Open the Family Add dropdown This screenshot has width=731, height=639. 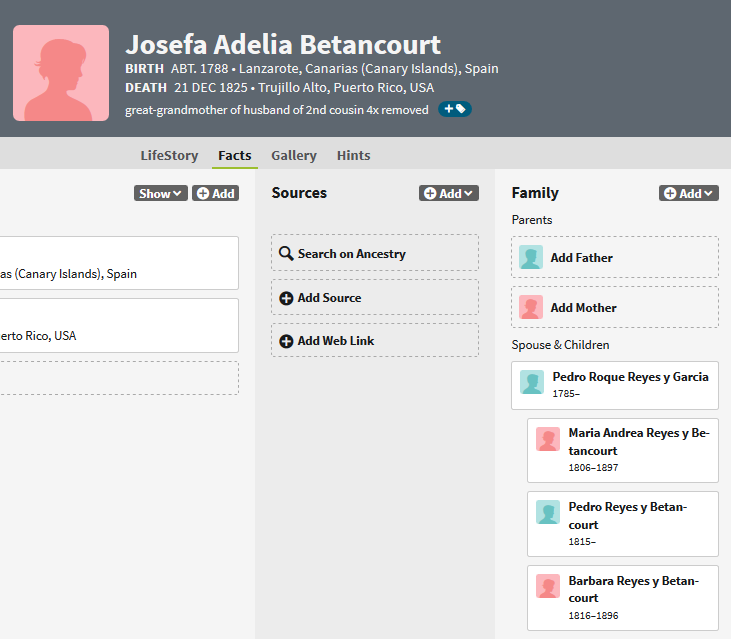click(x=688, y=193)
